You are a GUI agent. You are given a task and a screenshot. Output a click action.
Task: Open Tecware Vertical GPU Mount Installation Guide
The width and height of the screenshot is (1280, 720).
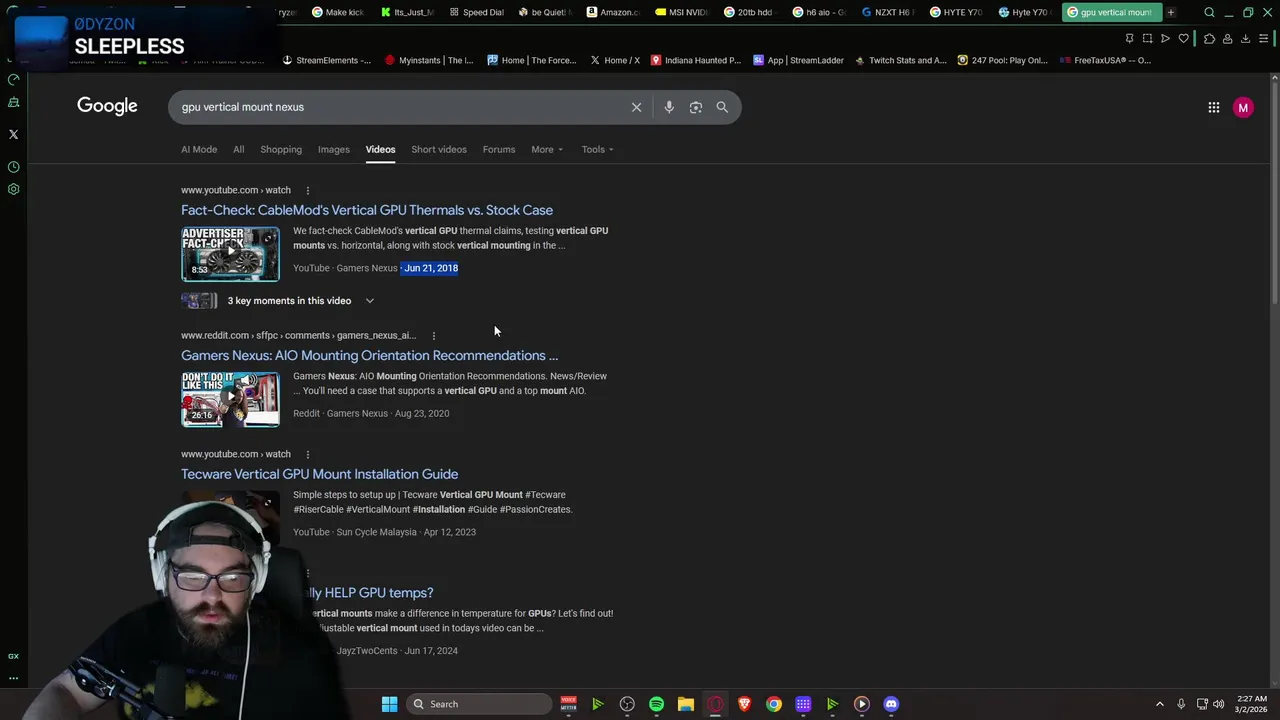click(x=319, y=474)
